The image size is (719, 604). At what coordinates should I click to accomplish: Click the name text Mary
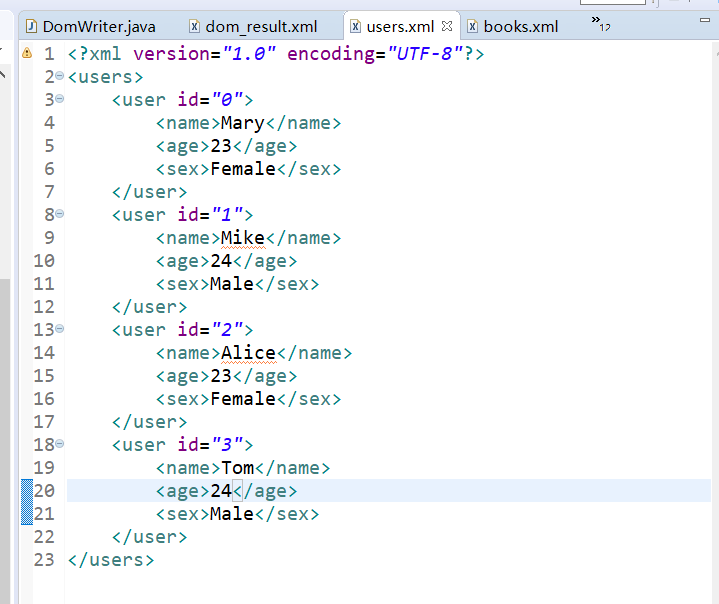tap(243, 123)
